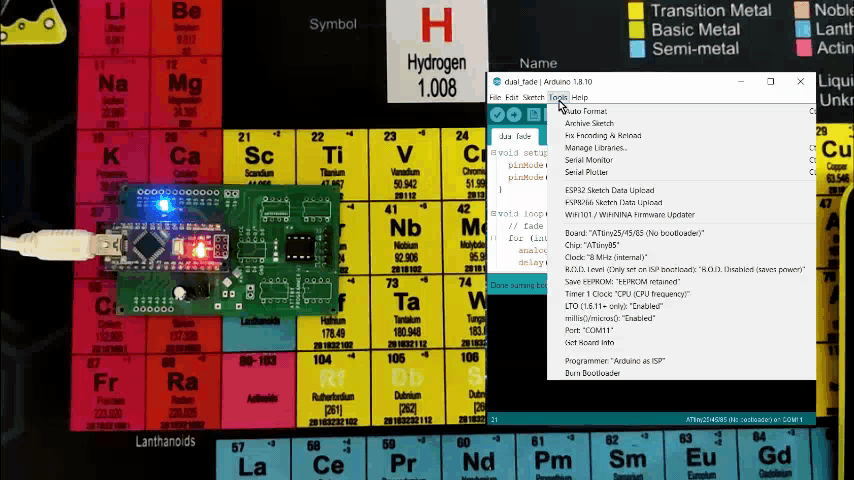Select ESP8266 Sketch Data Upload

681,203
